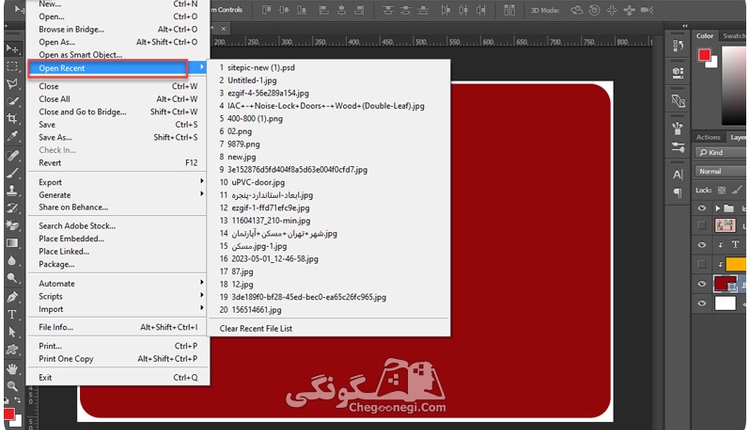Open the Normal blend mode dropdown
Viewport: 750px width, 430px height.
720,171
